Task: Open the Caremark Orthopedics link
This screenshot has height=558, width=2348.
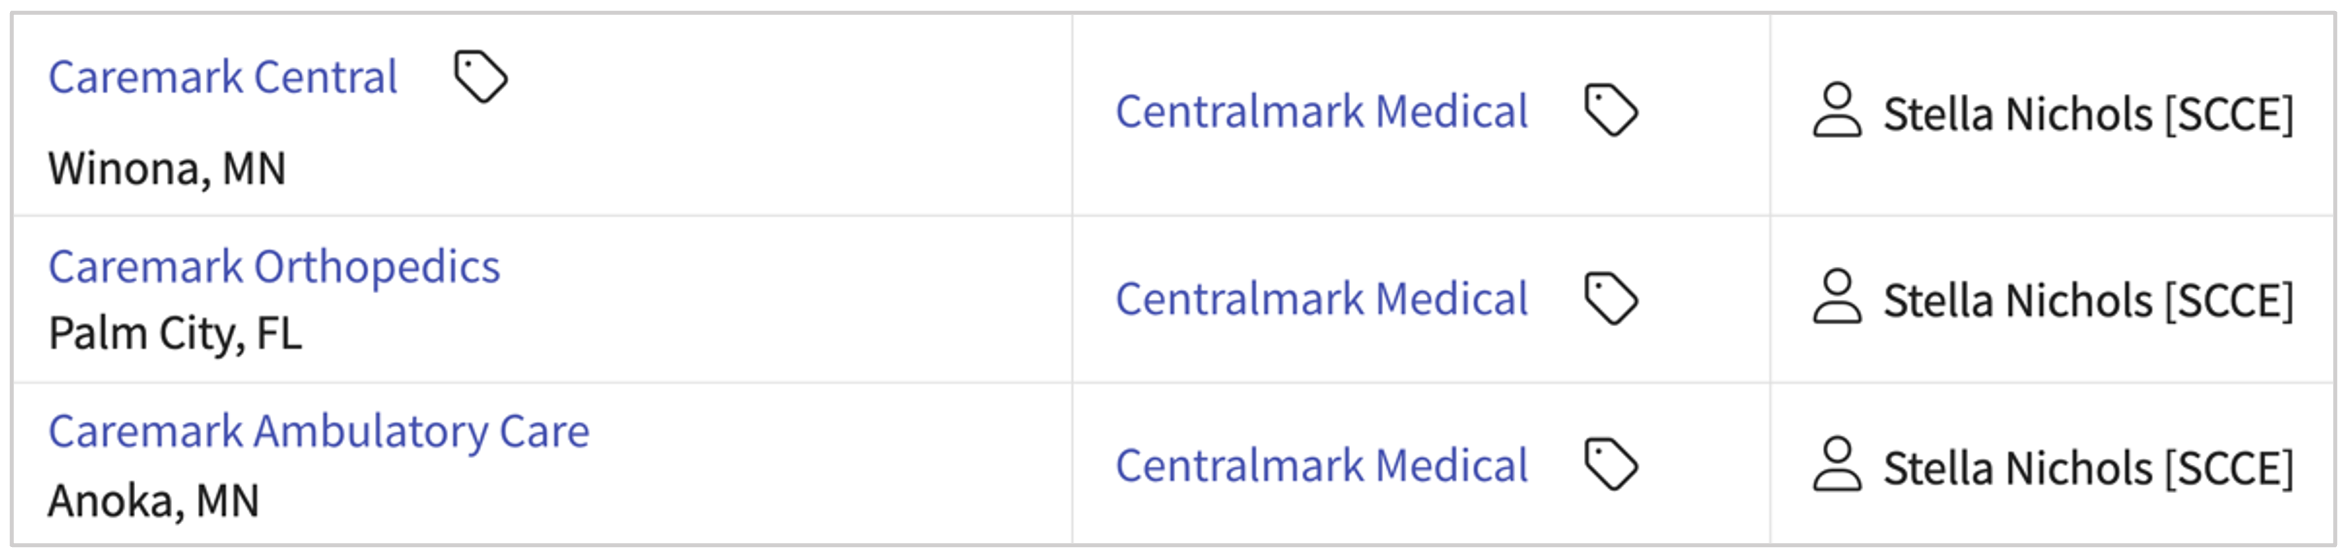Action: pos(274,267)
